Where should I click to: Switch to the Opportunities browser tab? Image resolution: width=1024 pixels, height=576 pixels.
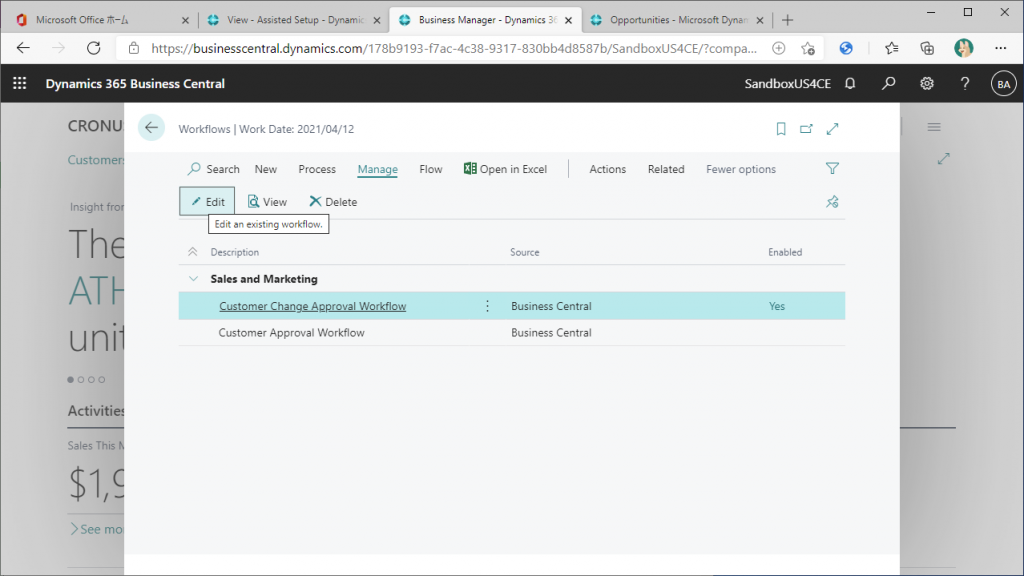(x=677, y=20)
